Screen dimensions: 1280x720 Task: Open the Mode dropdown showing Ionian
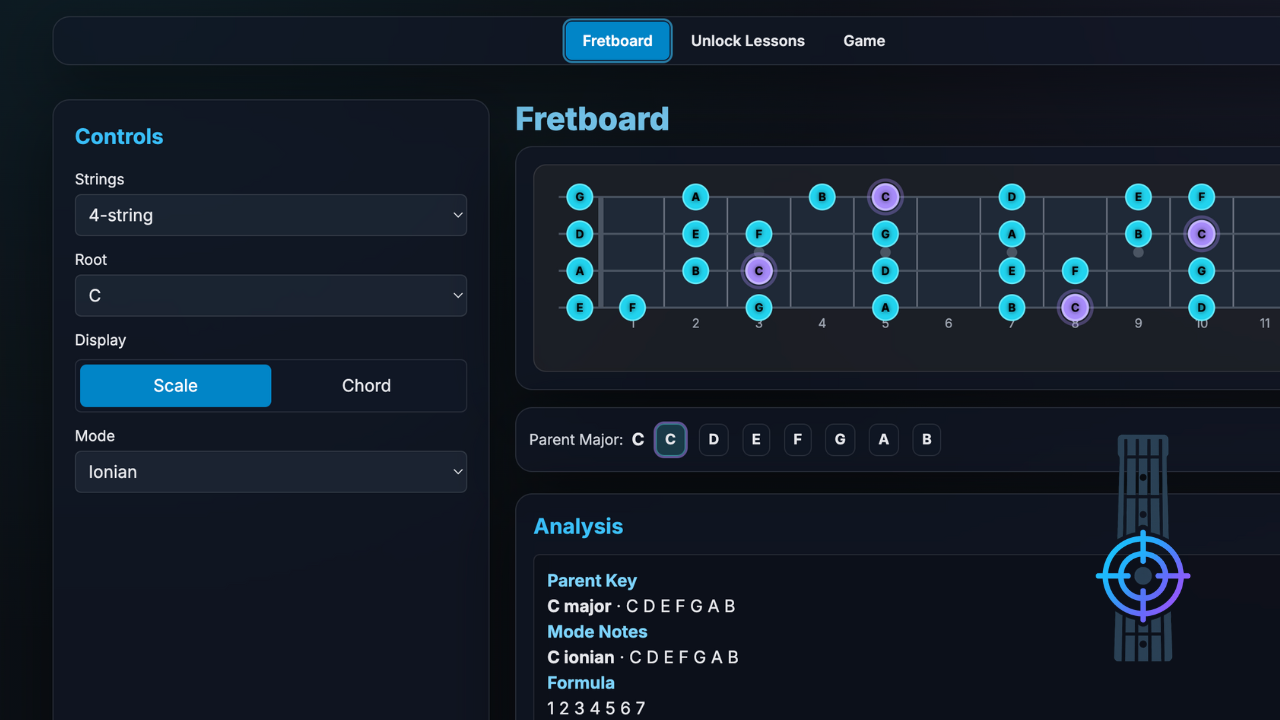click(271, 472)
